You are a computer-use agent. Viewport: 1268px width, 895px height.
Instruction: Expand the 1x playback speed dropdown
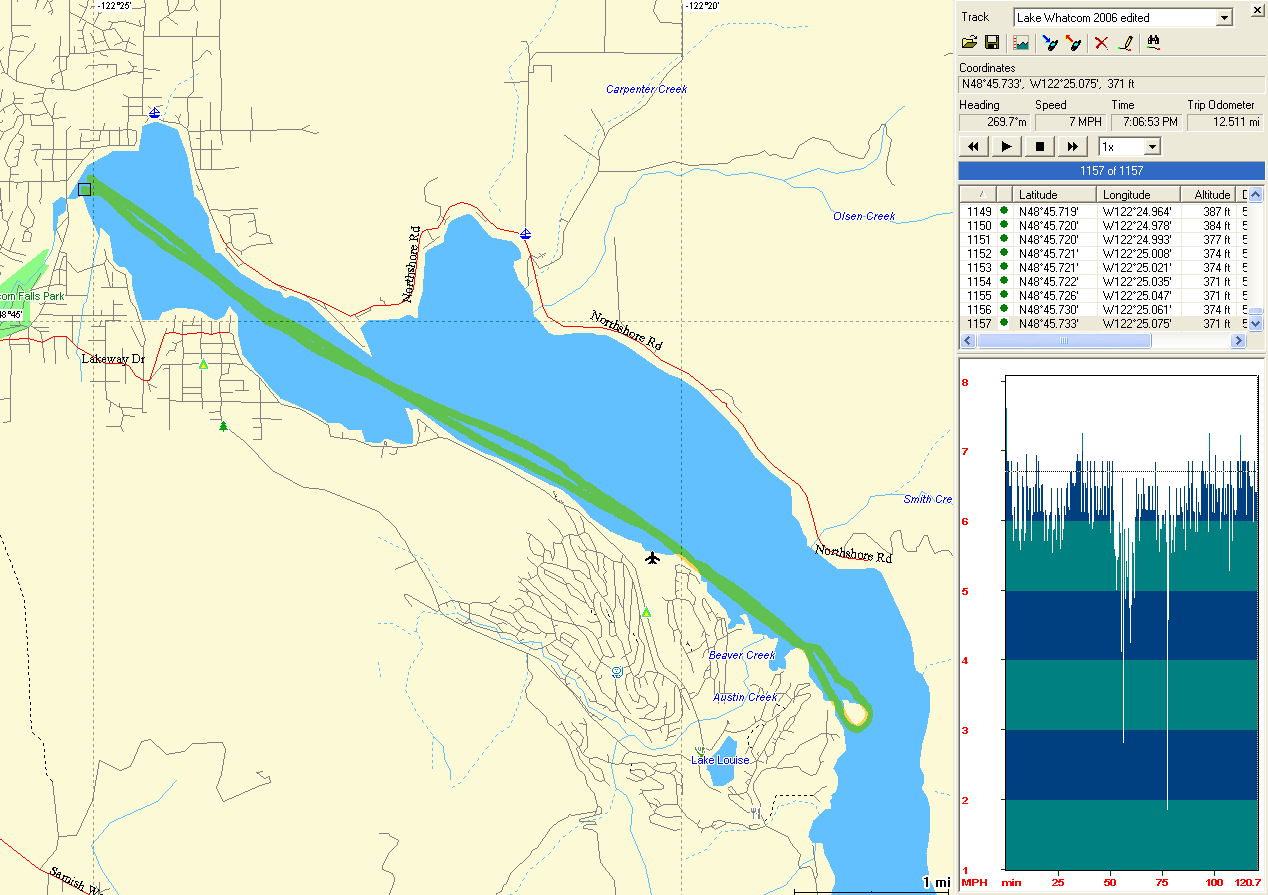[1152, 147]
